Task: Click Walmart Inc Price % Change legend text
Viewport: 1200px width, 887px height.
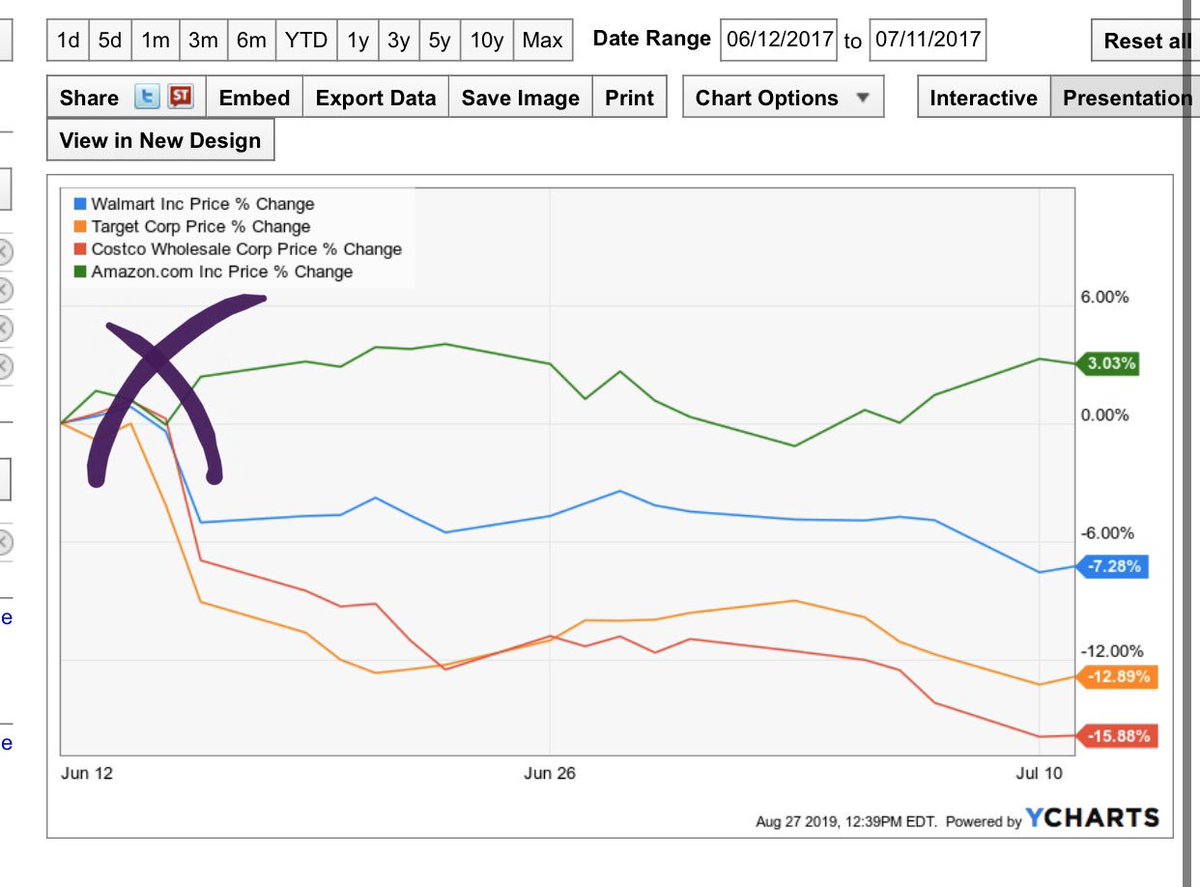Action: (x=203, y=204)
